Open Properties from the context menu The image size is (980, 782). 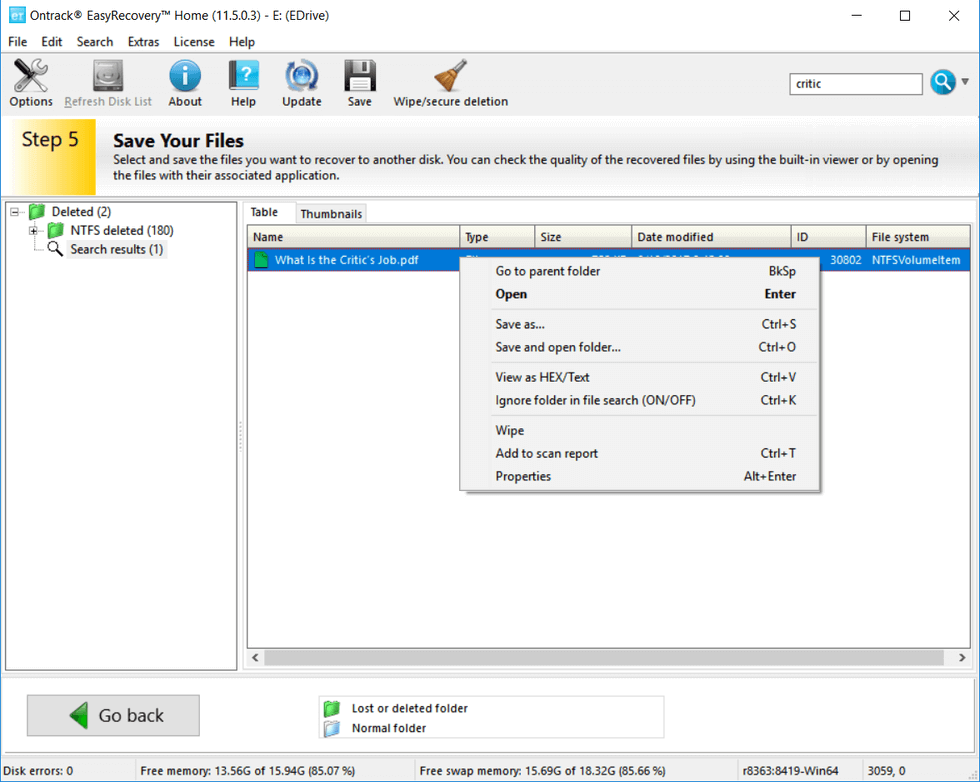pyautogui.click(x=524, y=477)
